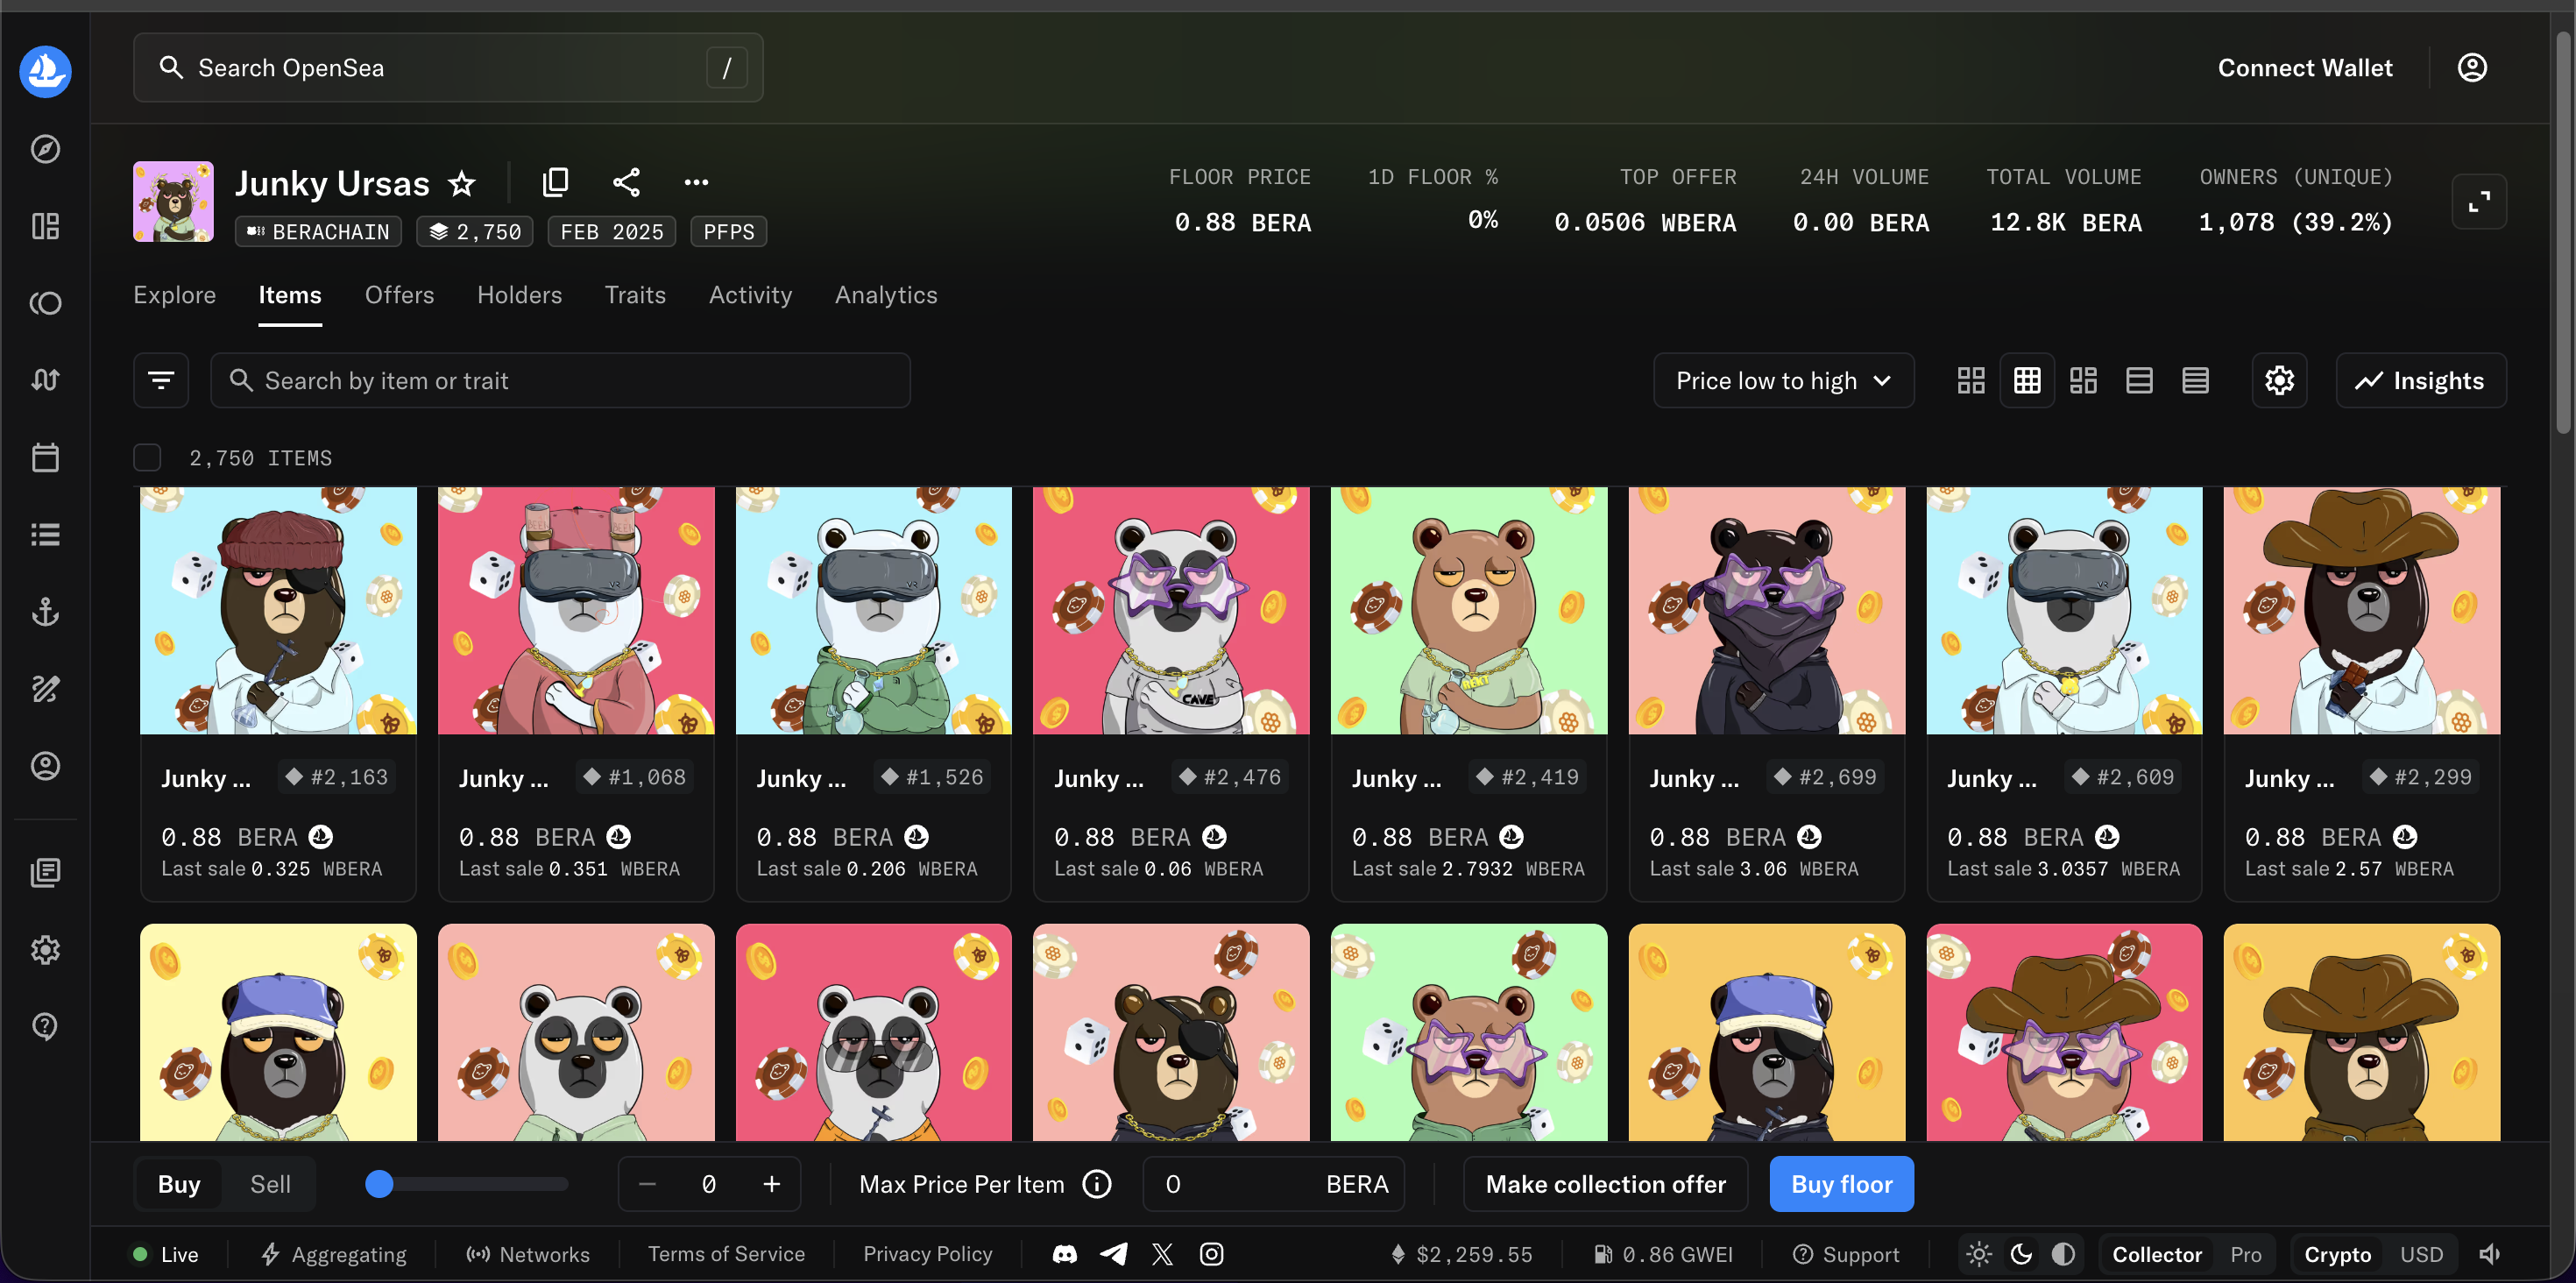Click the sweep quantity slider handle
2576x1283 pixels.
coord(379,1184)
